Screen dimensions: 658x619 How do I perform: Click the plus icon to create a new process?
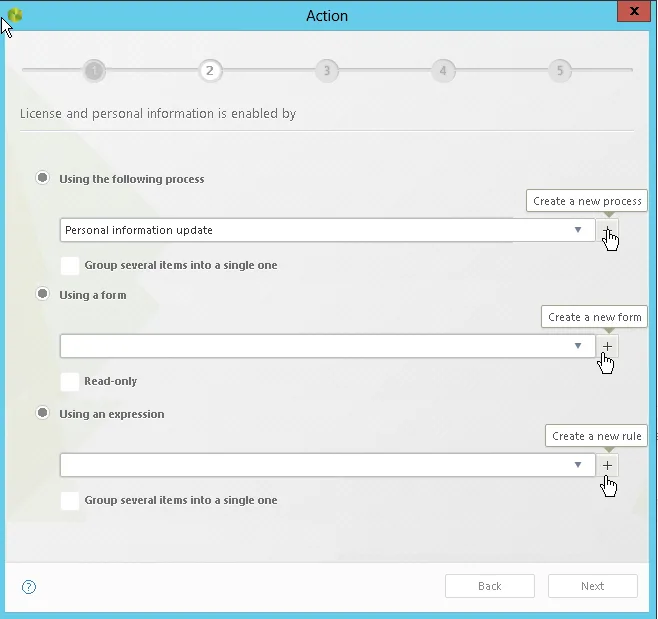(607, 230)
